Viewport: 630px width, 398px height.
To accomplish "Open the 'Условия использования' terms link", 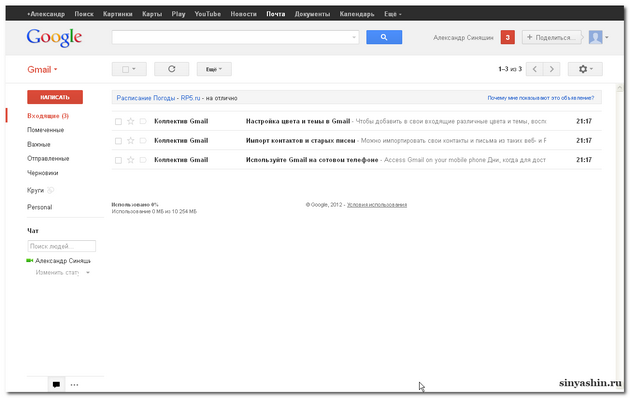I will (x=377, y=205).
